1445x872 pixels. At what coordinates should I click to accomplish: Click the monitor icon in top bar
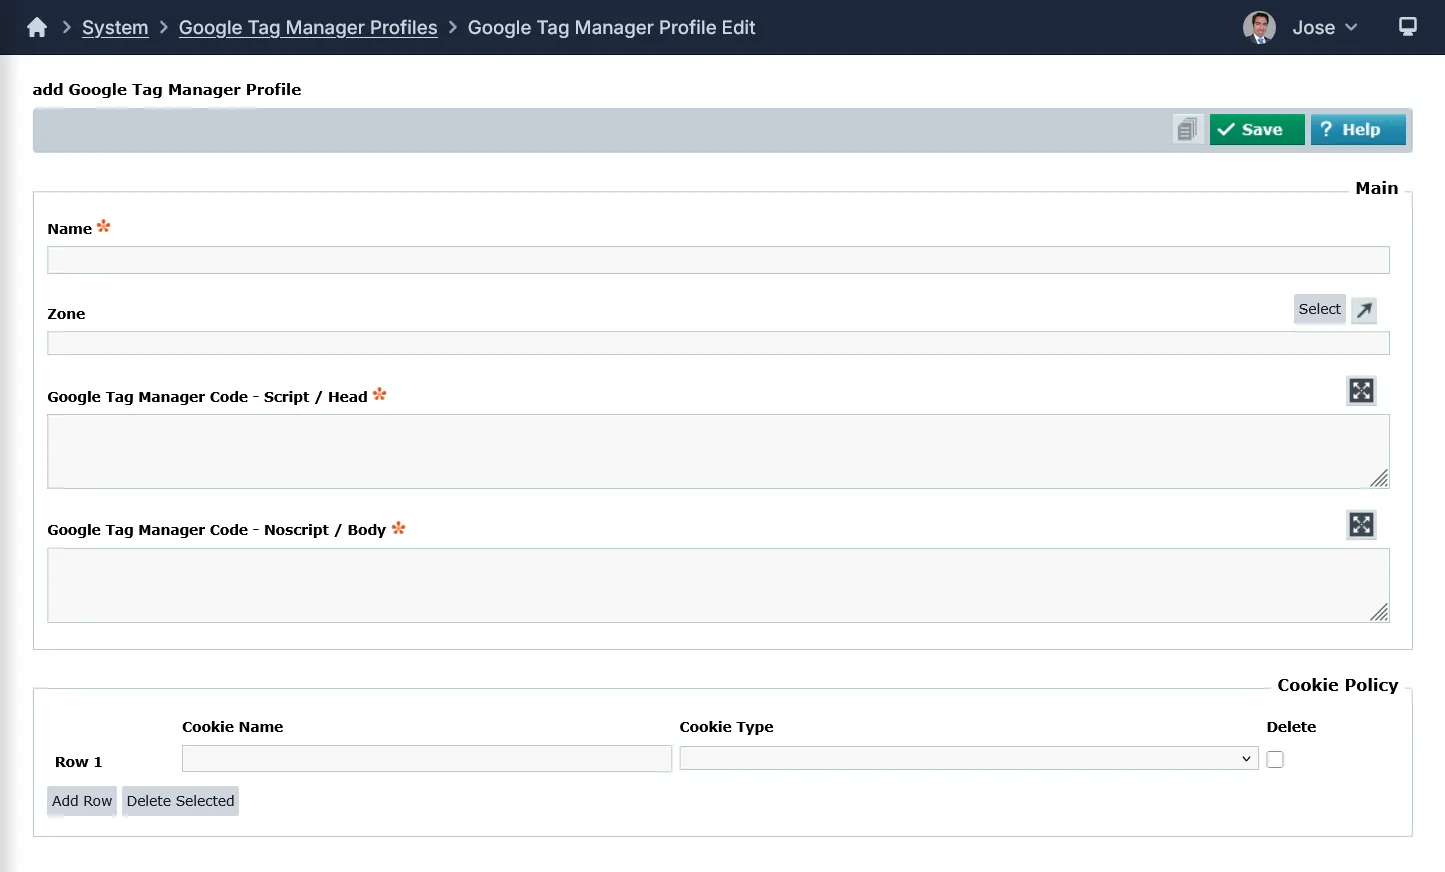point(1407,27)
